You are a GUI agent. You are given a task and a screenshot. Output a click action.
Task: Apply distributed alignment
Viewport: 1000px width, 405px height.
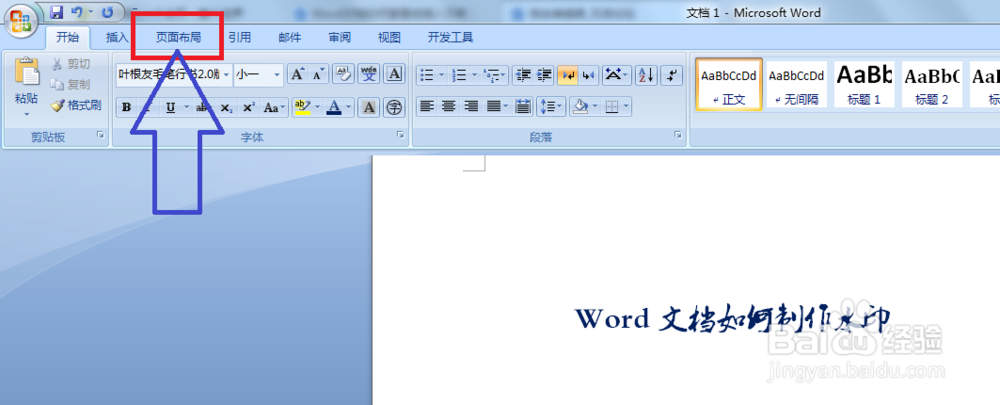tap(523, 107)
